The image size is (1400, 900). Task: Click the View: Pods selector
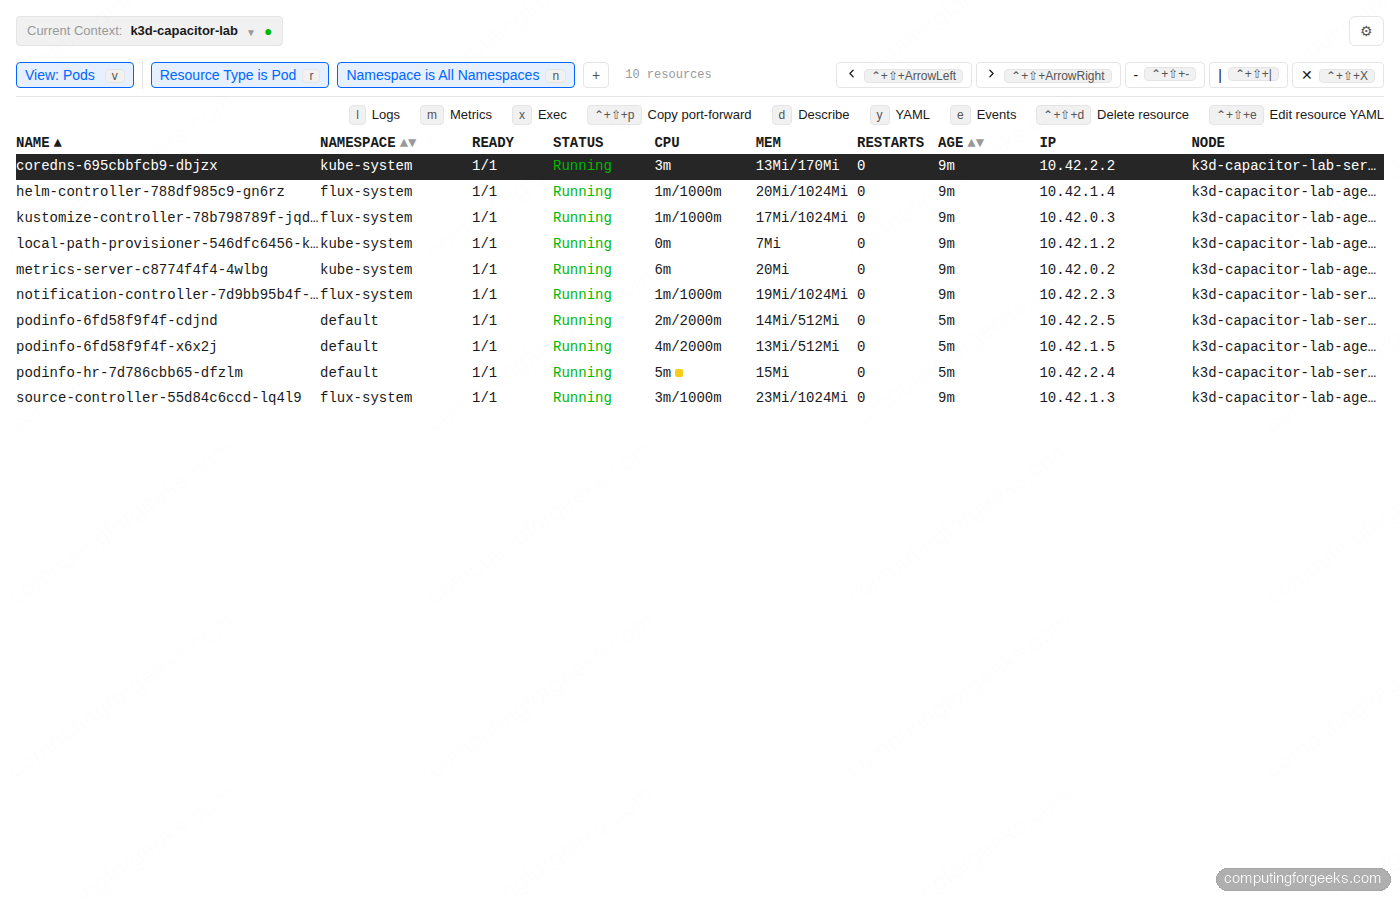click(75, 75)
